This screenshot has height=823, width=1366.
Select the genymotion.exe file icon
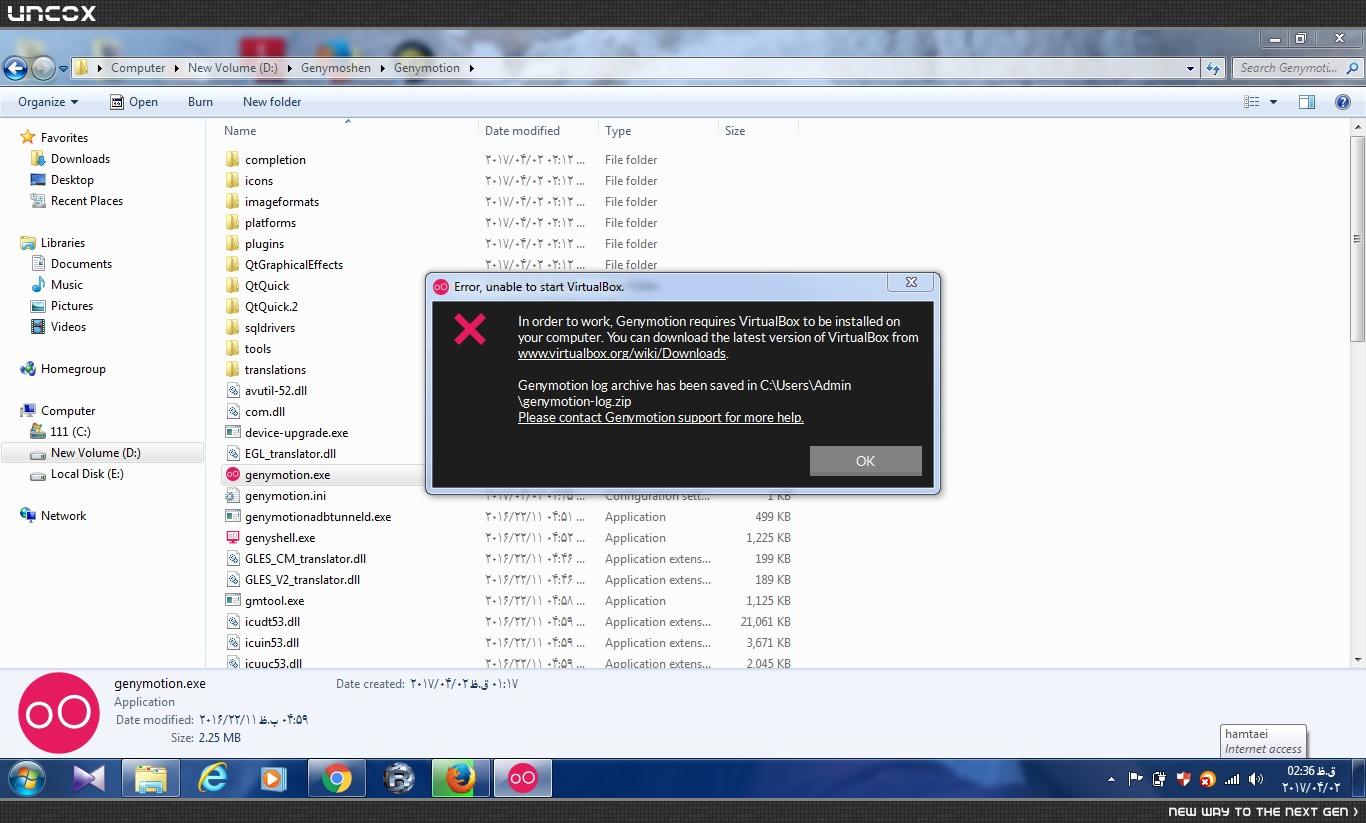(x=232, y=475)
